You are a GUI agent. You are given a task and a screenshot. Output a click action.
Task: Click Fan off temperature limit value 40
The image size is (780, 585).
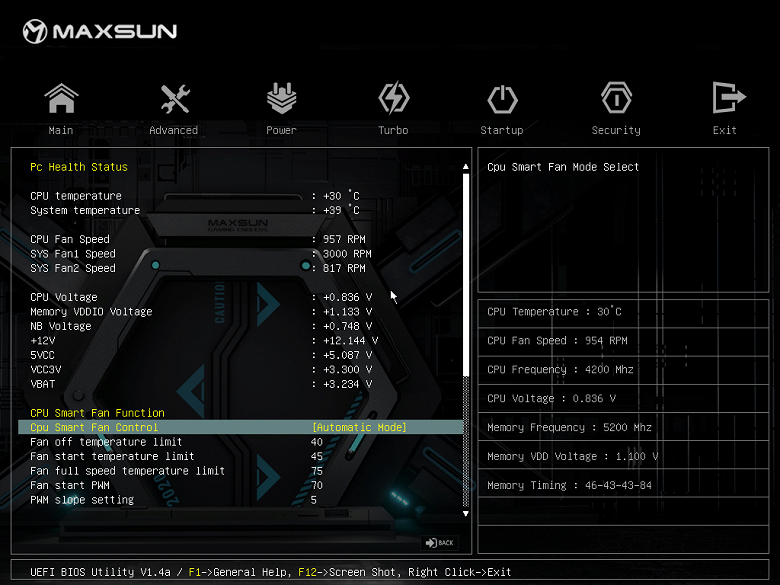pos(317,442)
